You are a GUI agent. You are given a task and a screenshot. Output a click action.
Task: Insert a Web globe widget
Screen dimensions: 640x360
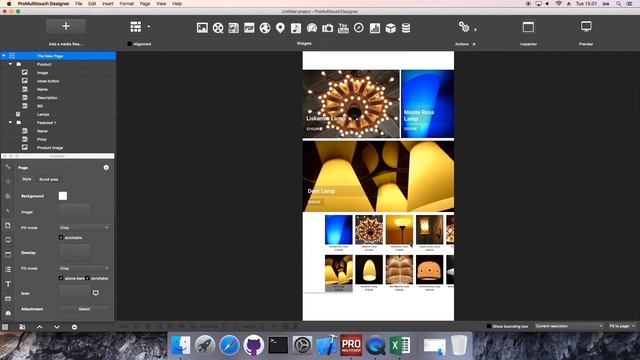pyautogui.click(x=265, y=28)
